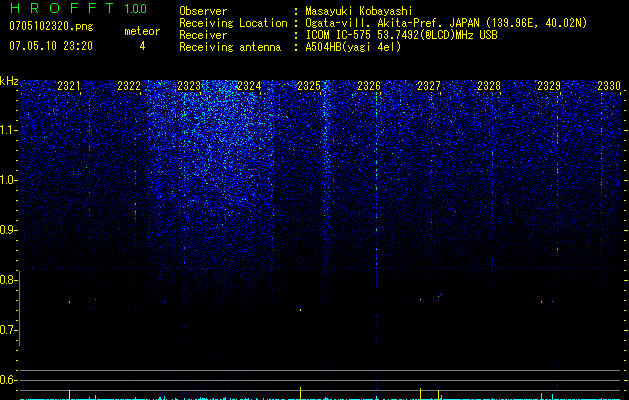Click the Receiving Location label
Image resolution: width=629 pixels, height=400 pixels.
point(233,23)
